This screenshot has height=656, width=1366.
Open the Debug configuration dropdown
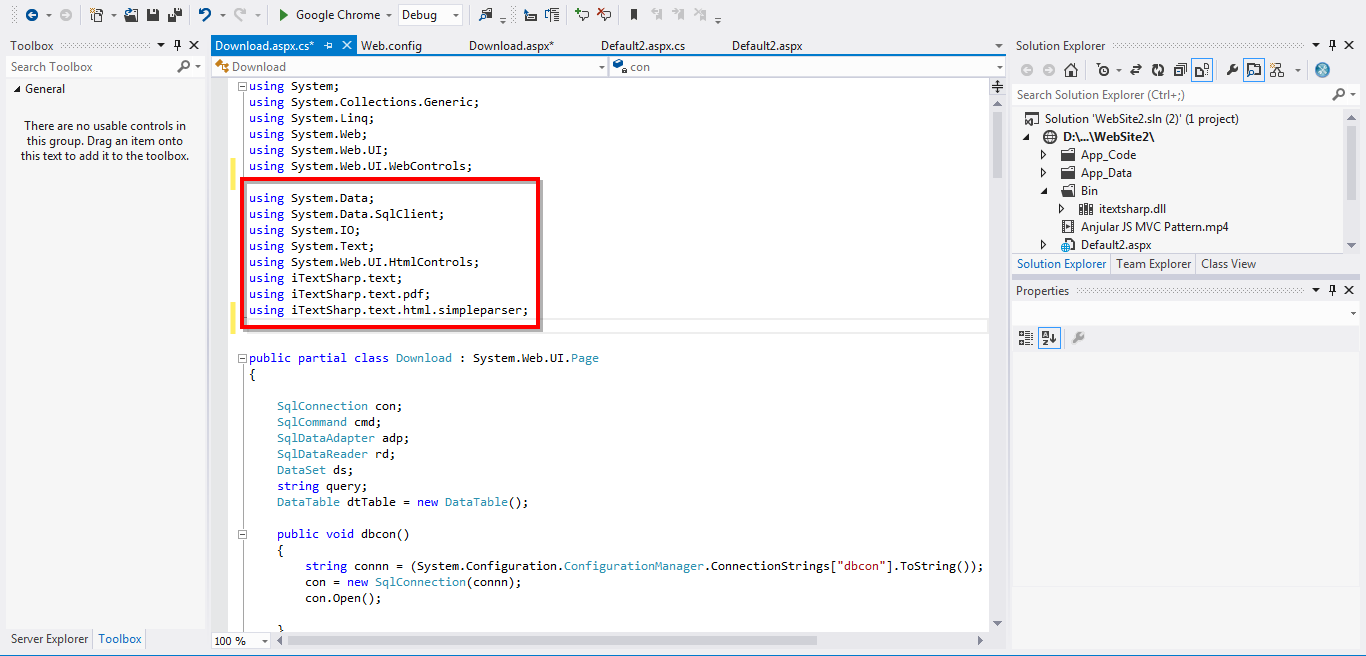click(431, 15)
